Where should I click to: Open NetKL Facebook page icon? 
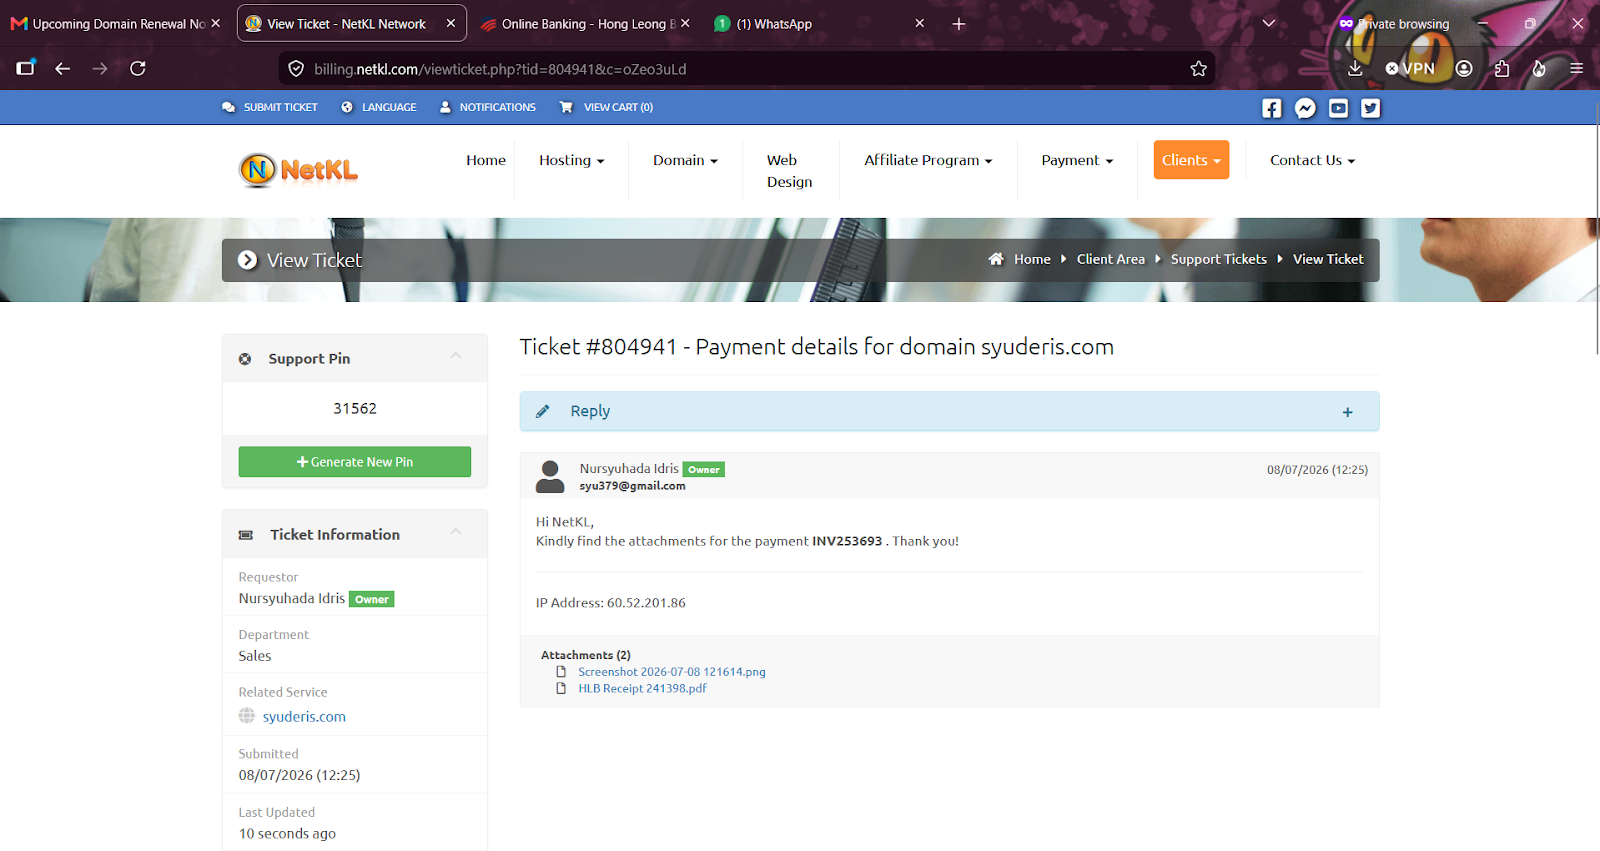click(1271, 108)
